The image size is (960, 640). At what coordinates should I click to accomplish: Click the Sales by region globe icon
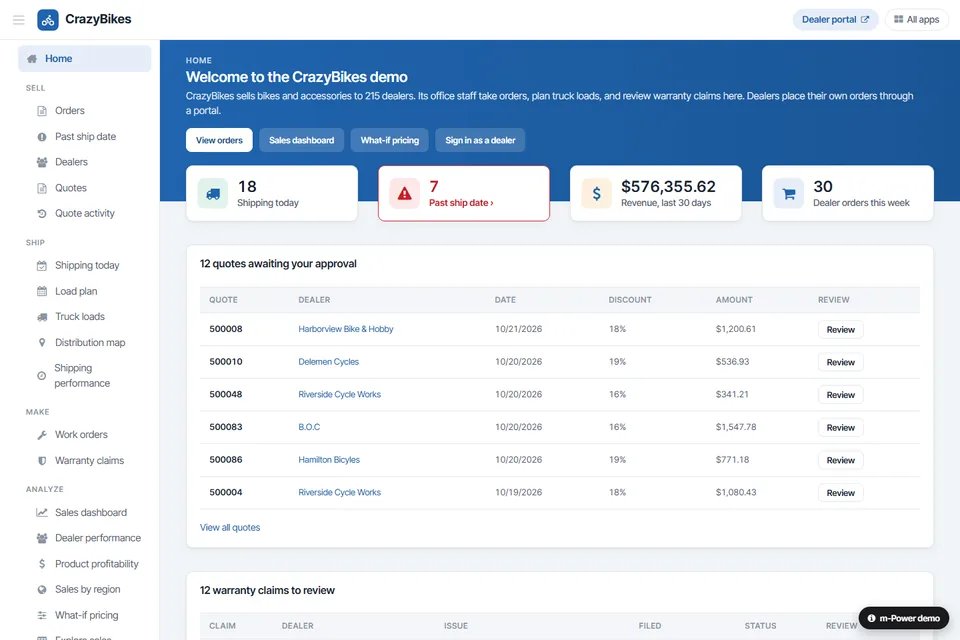(x=42, y=590)
